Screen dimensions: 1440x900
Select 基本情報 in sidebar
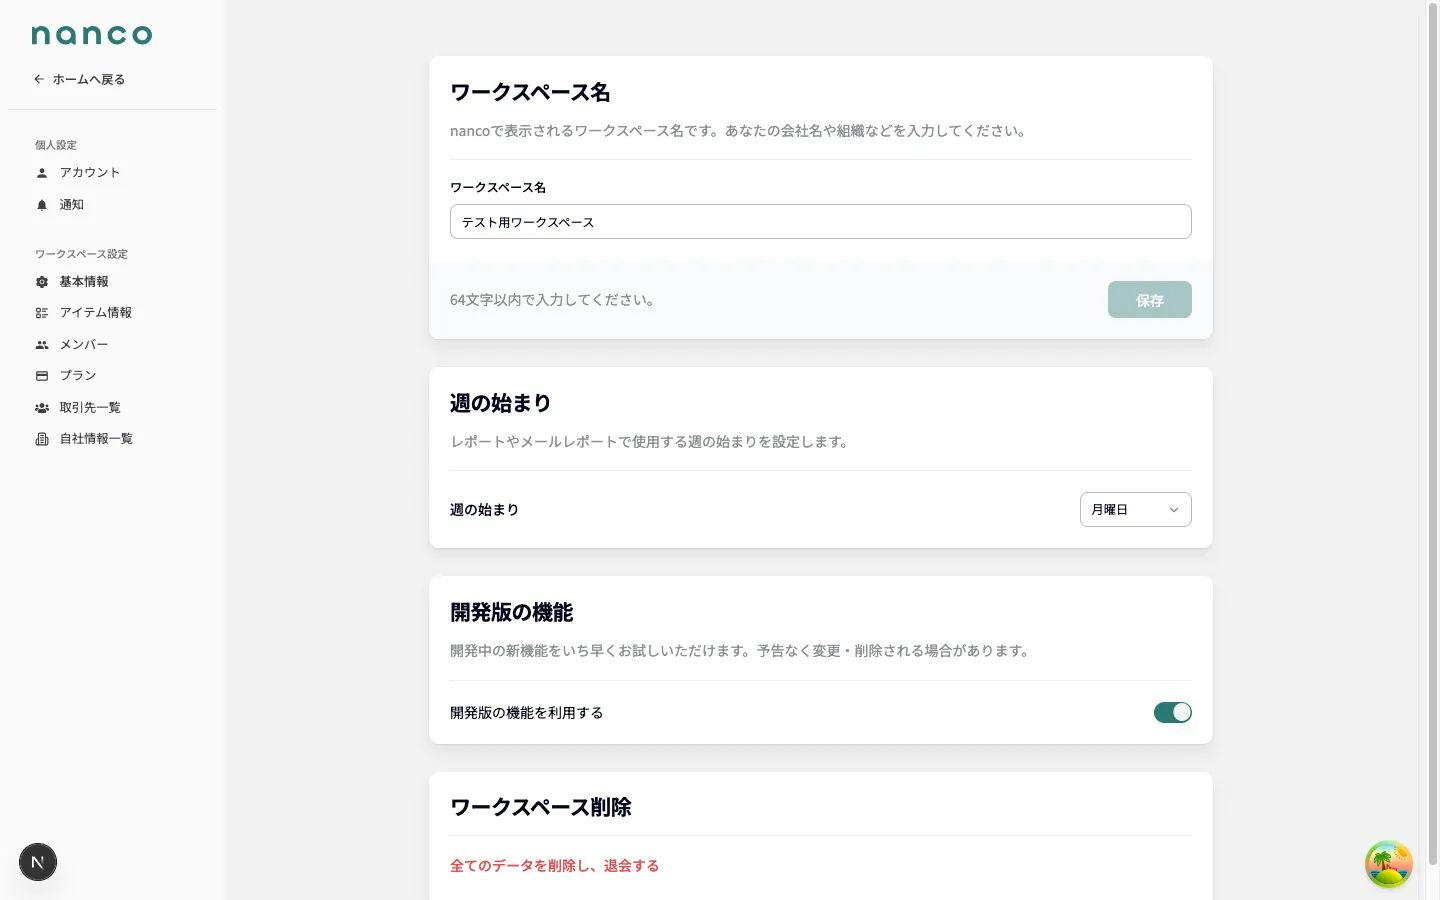pos(84,282)
